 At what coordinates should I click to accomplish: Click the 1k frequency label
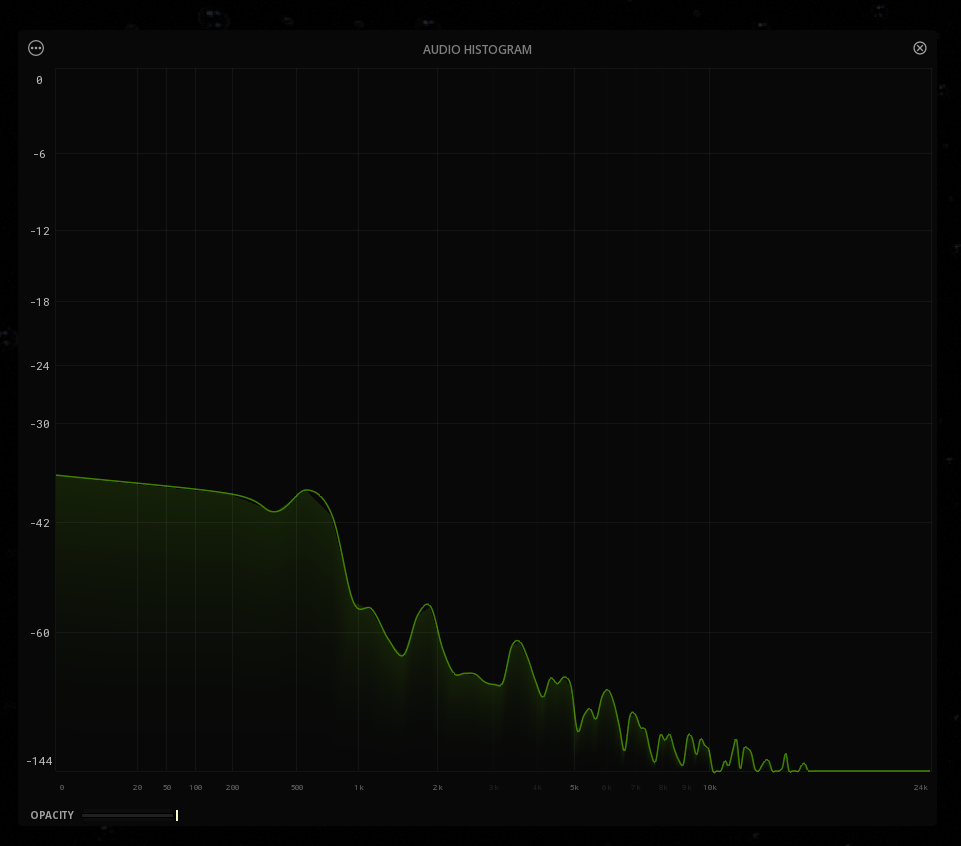click(x=359, y=788)
